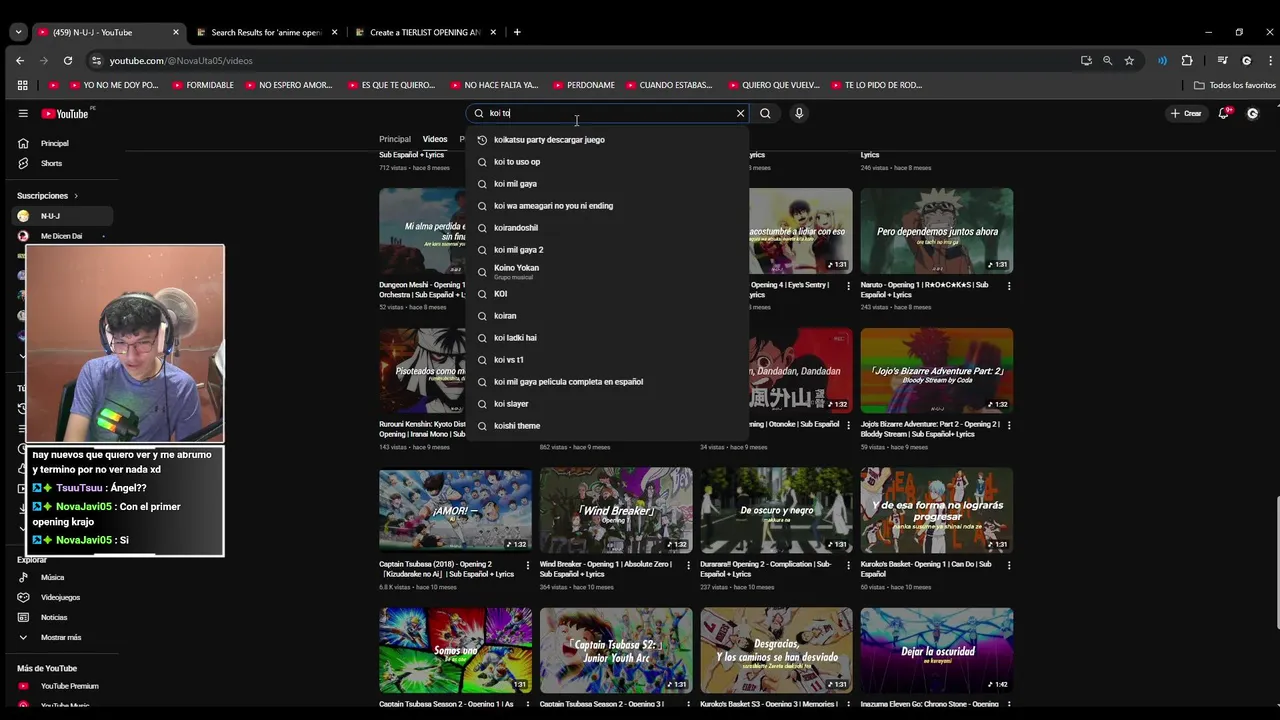1280x720 pixels.
Task: Open the apps grid in bookmarks bar
Action: tap(22, 85)
